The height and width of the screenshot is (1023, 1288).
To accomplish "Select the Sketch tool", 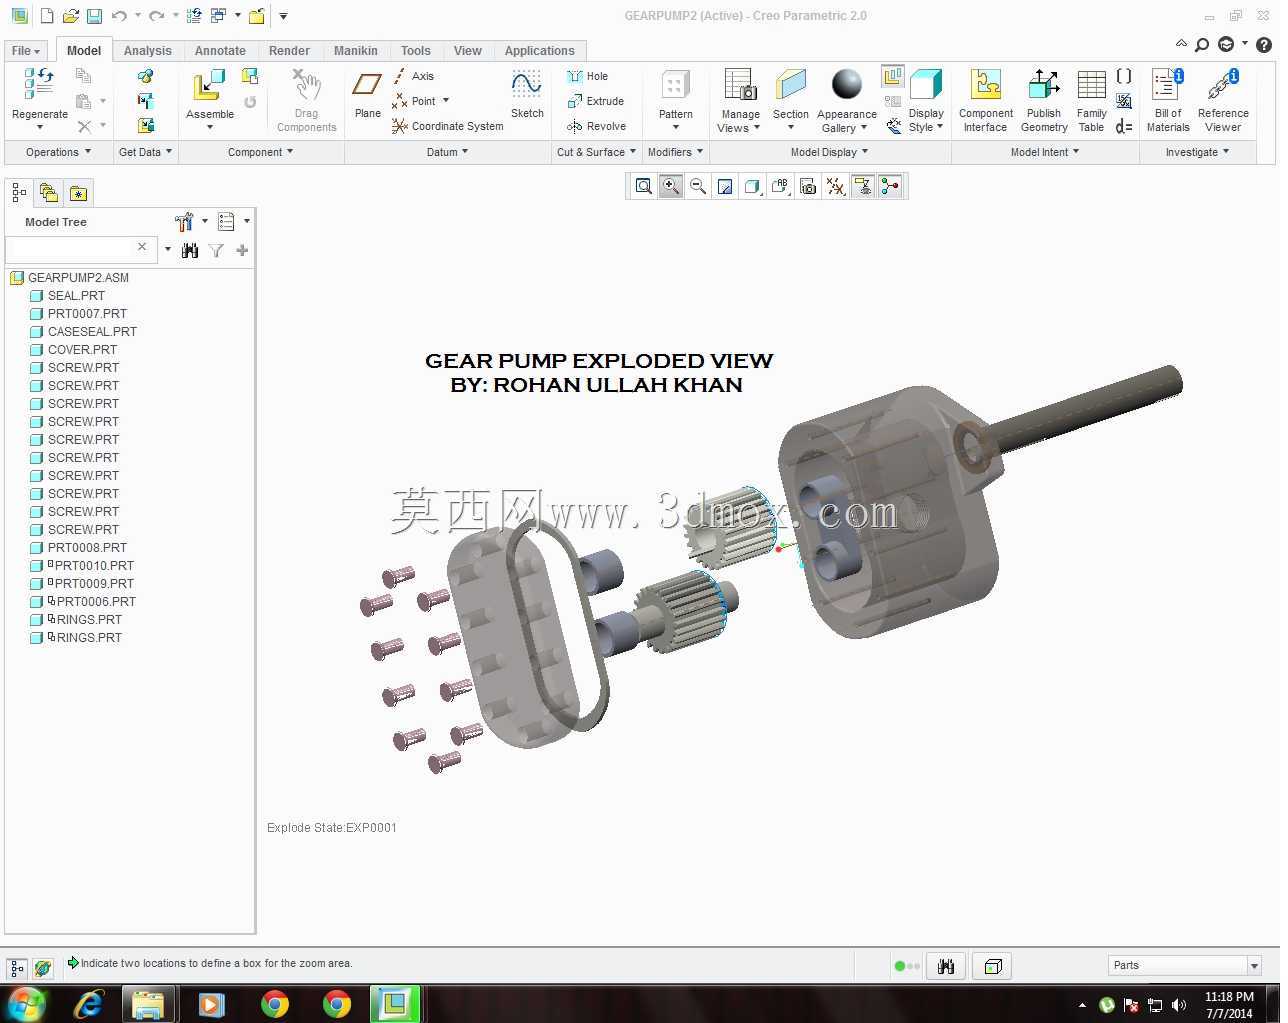I will [527, 94].
